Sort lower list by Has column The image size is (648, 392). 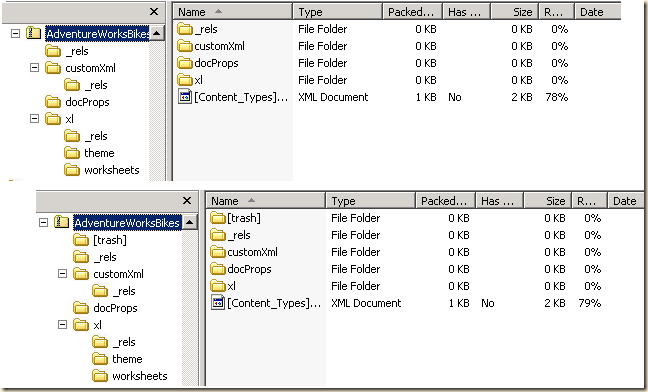click(499, 201)
